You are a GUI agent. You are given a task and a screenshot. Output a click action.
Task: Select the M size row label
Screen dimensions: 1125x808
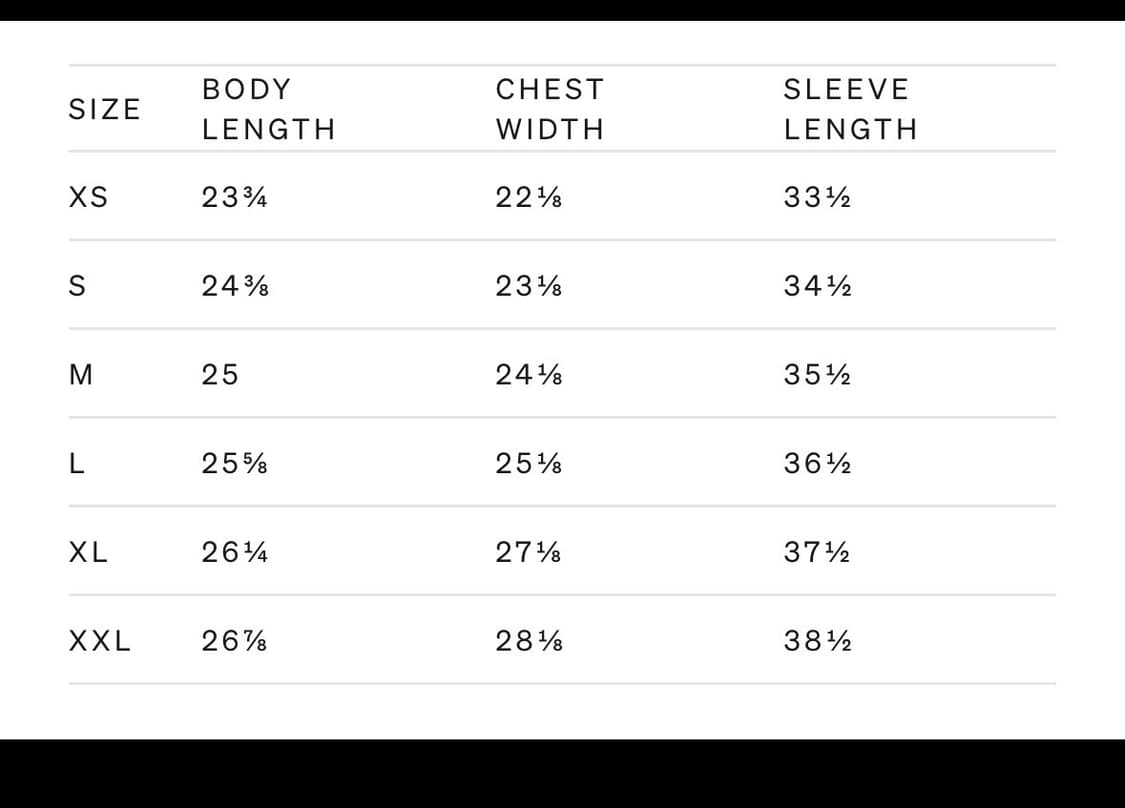pos(80,375)
